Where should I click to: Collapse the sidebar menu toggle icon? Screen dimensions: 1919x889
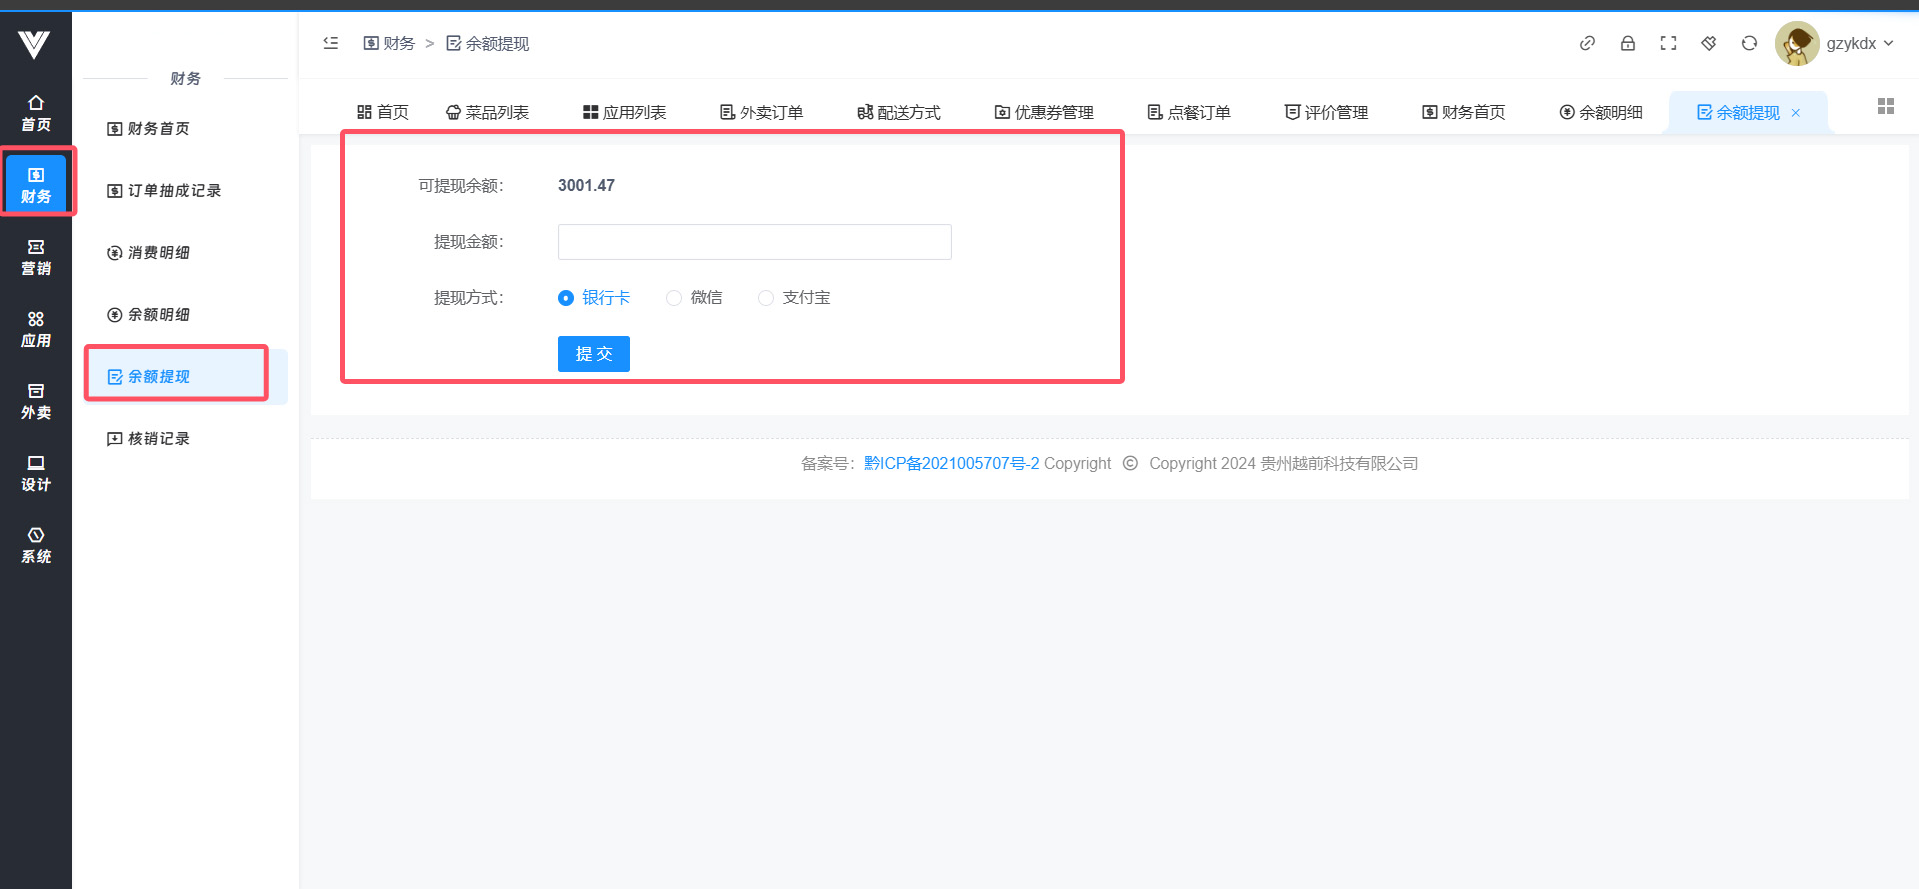tap(331, 43)
